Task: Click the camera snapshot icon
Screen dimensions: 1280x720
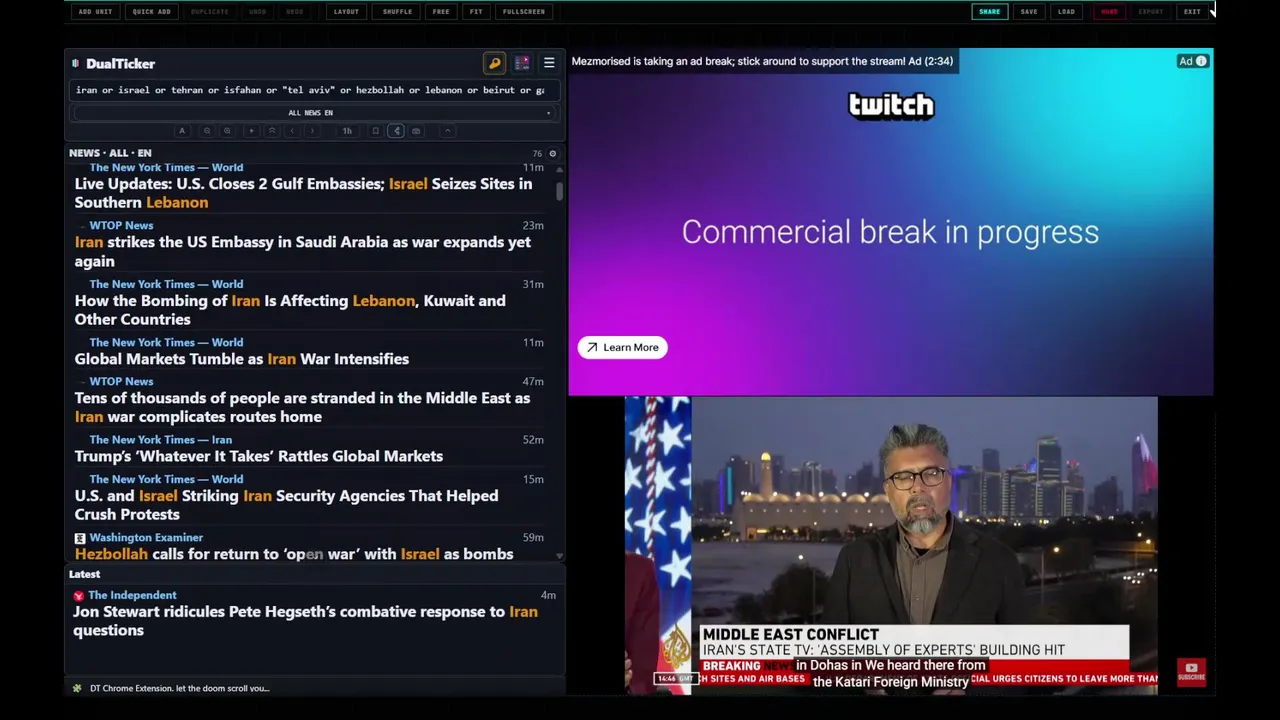Action: [x=416, y=131]
